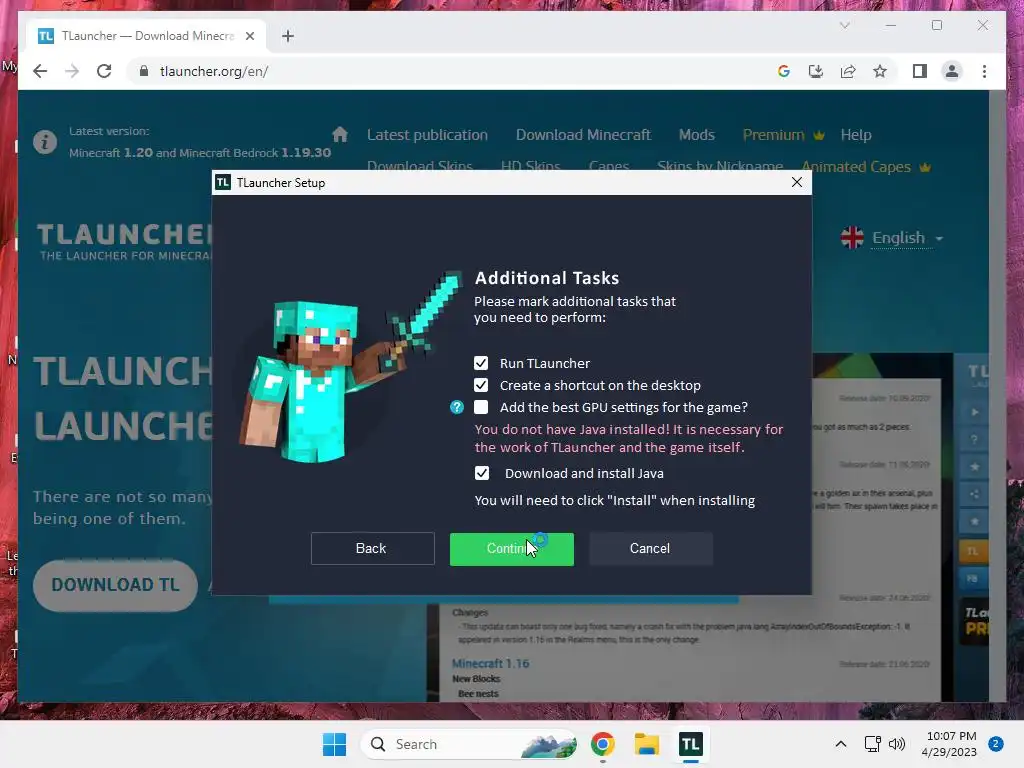Click Chrome forward navigation arrow
The width and height of the screenshot is (1024, 768).
pyautogui.click(x=72, y=71)
